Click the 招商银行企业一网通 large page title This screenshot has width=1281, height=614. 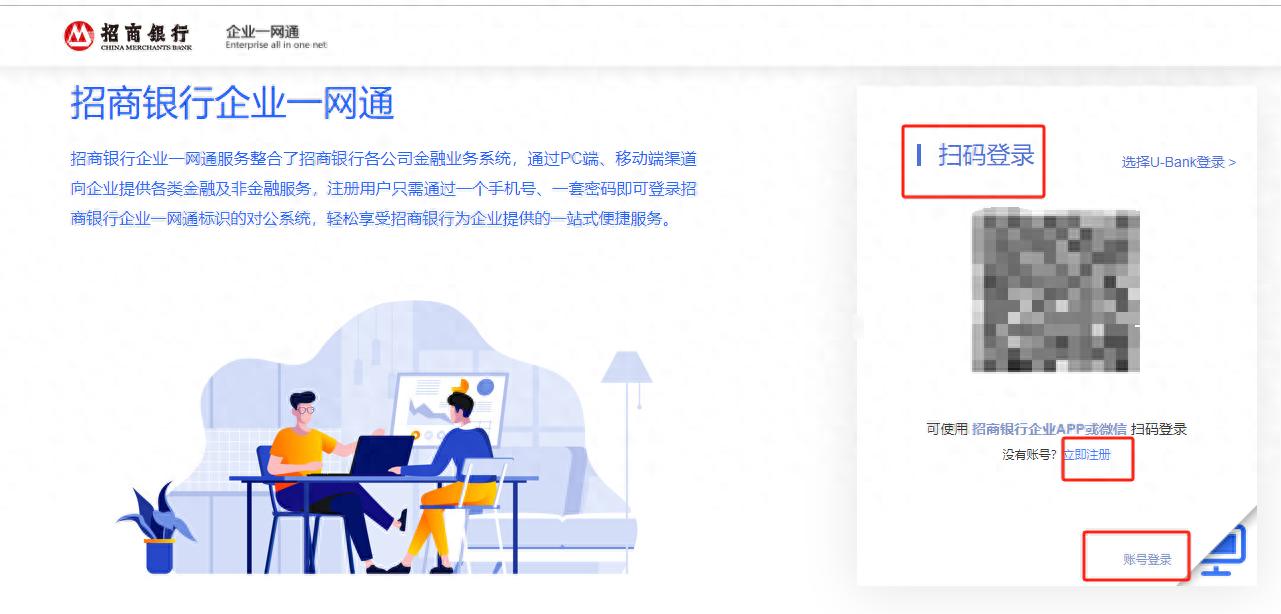(x=232, y=103)
